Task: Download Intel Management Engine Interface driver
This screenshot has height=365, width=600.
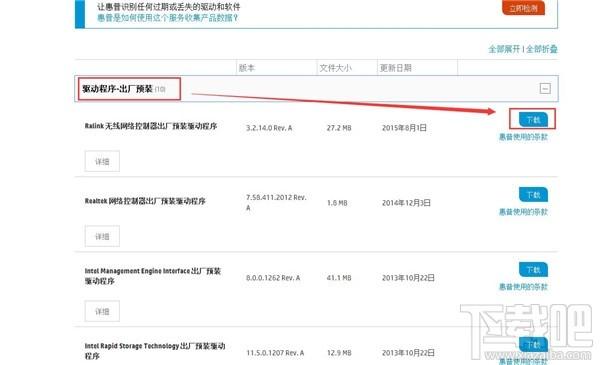Action: pyautogui.click(x=533, y=270)
